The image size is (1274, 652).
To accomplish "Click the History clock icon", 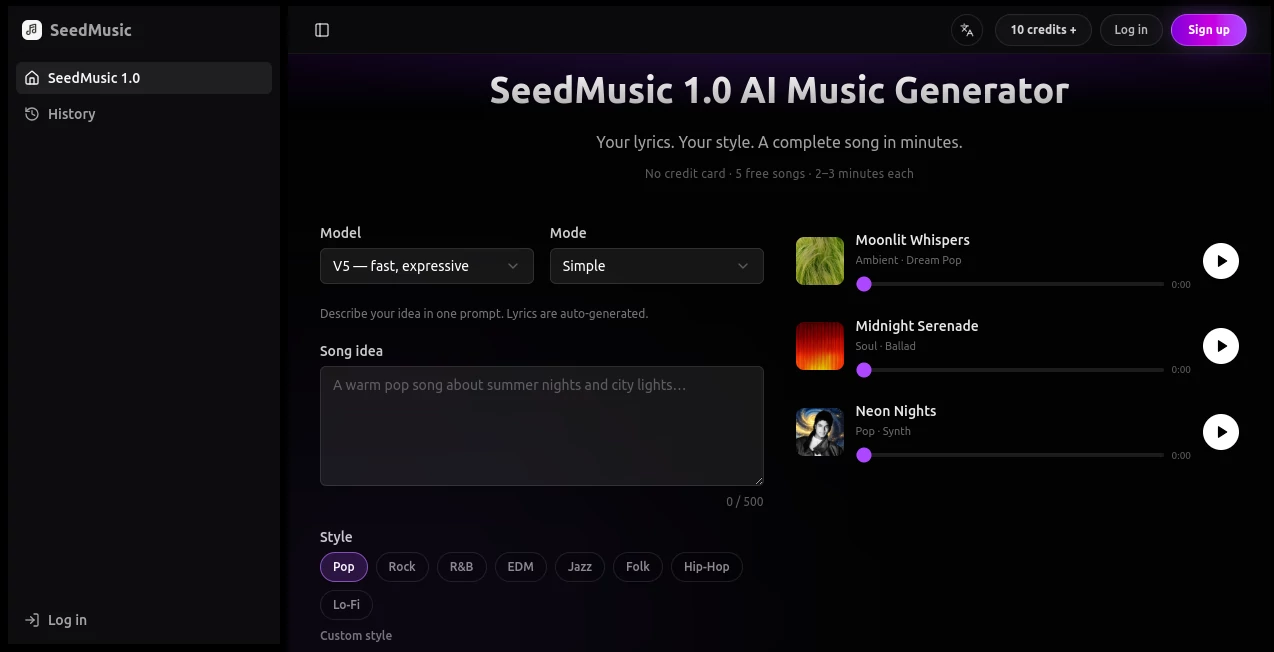I will pos(32,114).
